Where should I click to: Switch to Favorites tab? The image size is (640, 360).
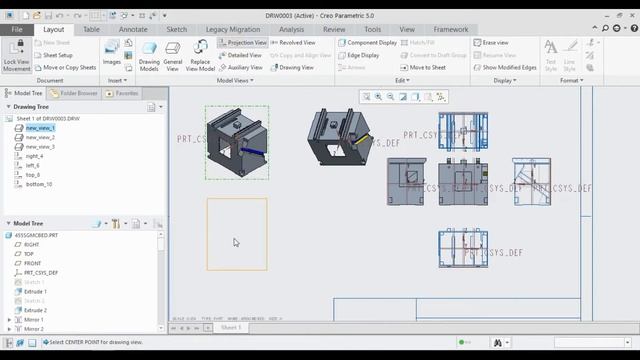(x=122, y=93)
